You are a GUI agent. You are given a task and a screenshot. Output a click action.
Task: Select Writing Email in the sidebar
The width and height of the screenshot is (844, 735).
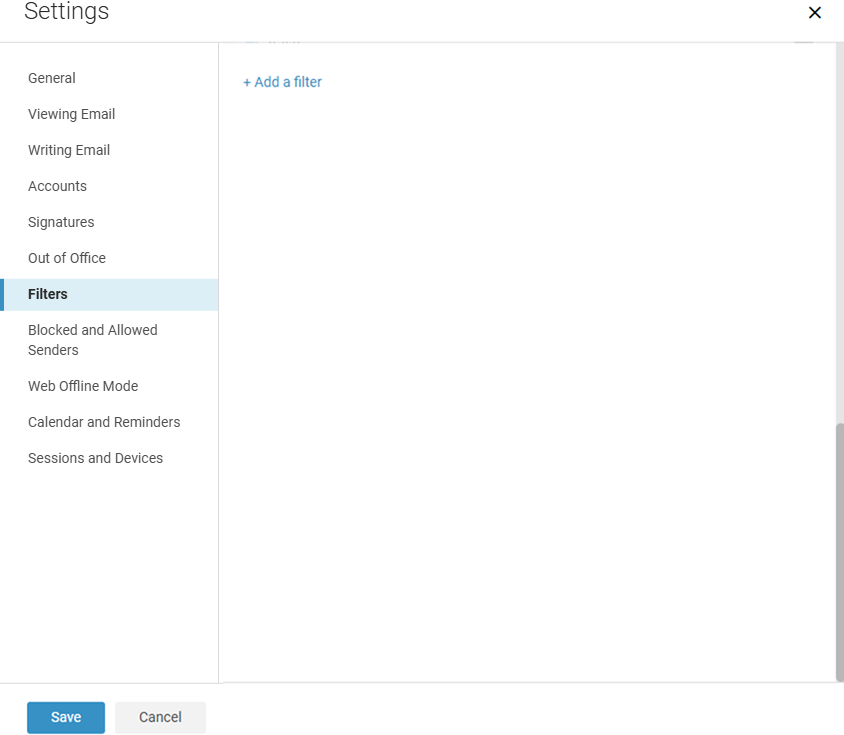pos(69,150)
